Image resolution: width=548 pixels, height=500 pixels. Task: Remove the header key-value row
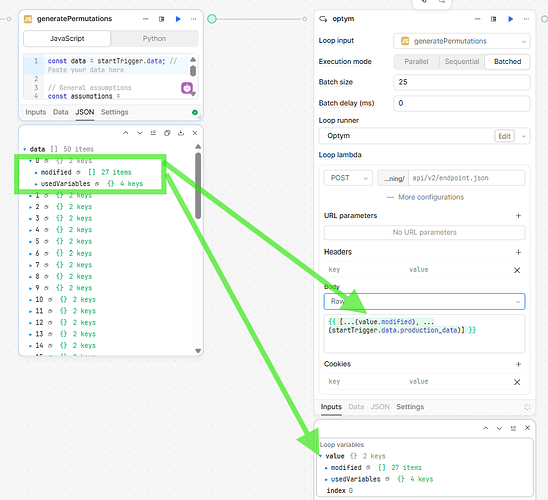[517, 270]
